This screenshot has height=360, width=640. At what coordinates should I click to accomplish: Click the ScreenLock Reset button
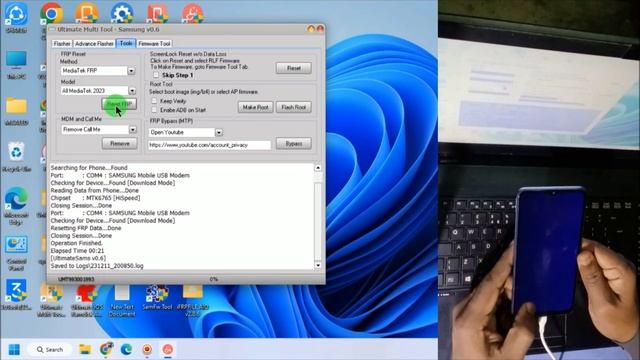pos(294,68)
